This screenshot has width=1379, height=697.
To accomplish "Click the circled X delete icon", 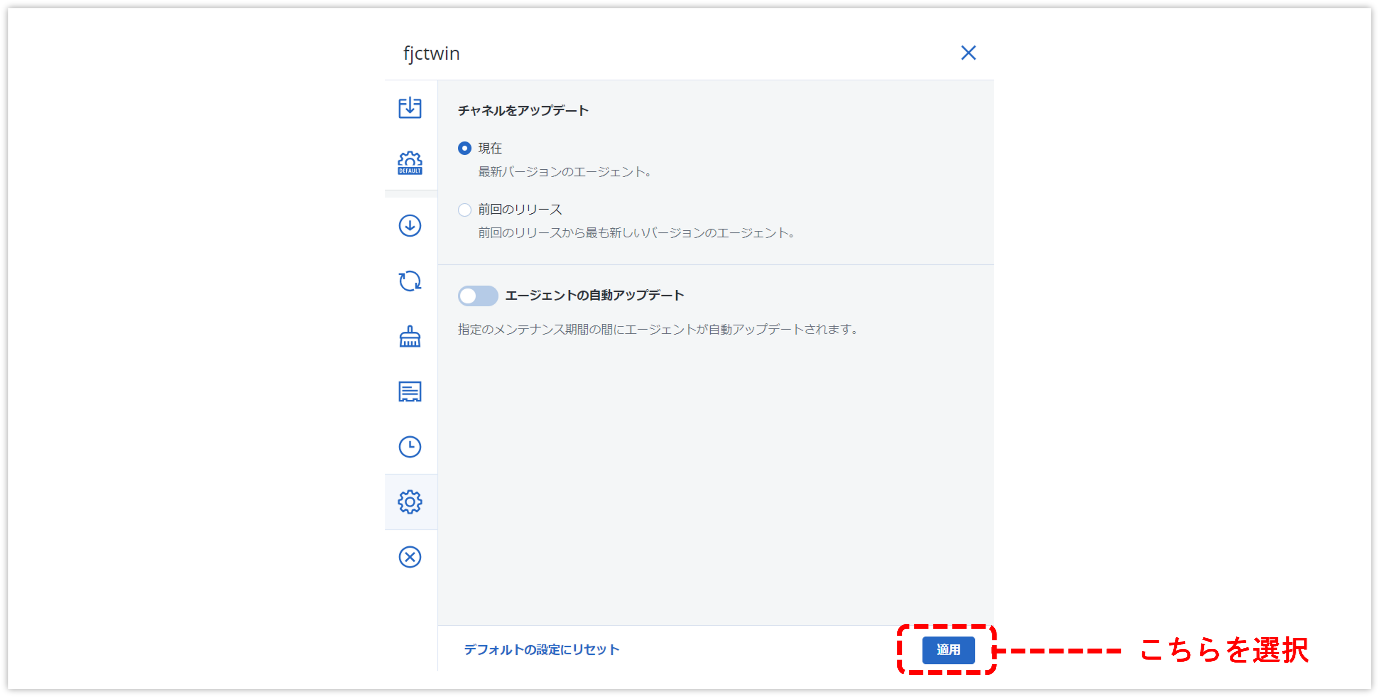I will point(410,557).
